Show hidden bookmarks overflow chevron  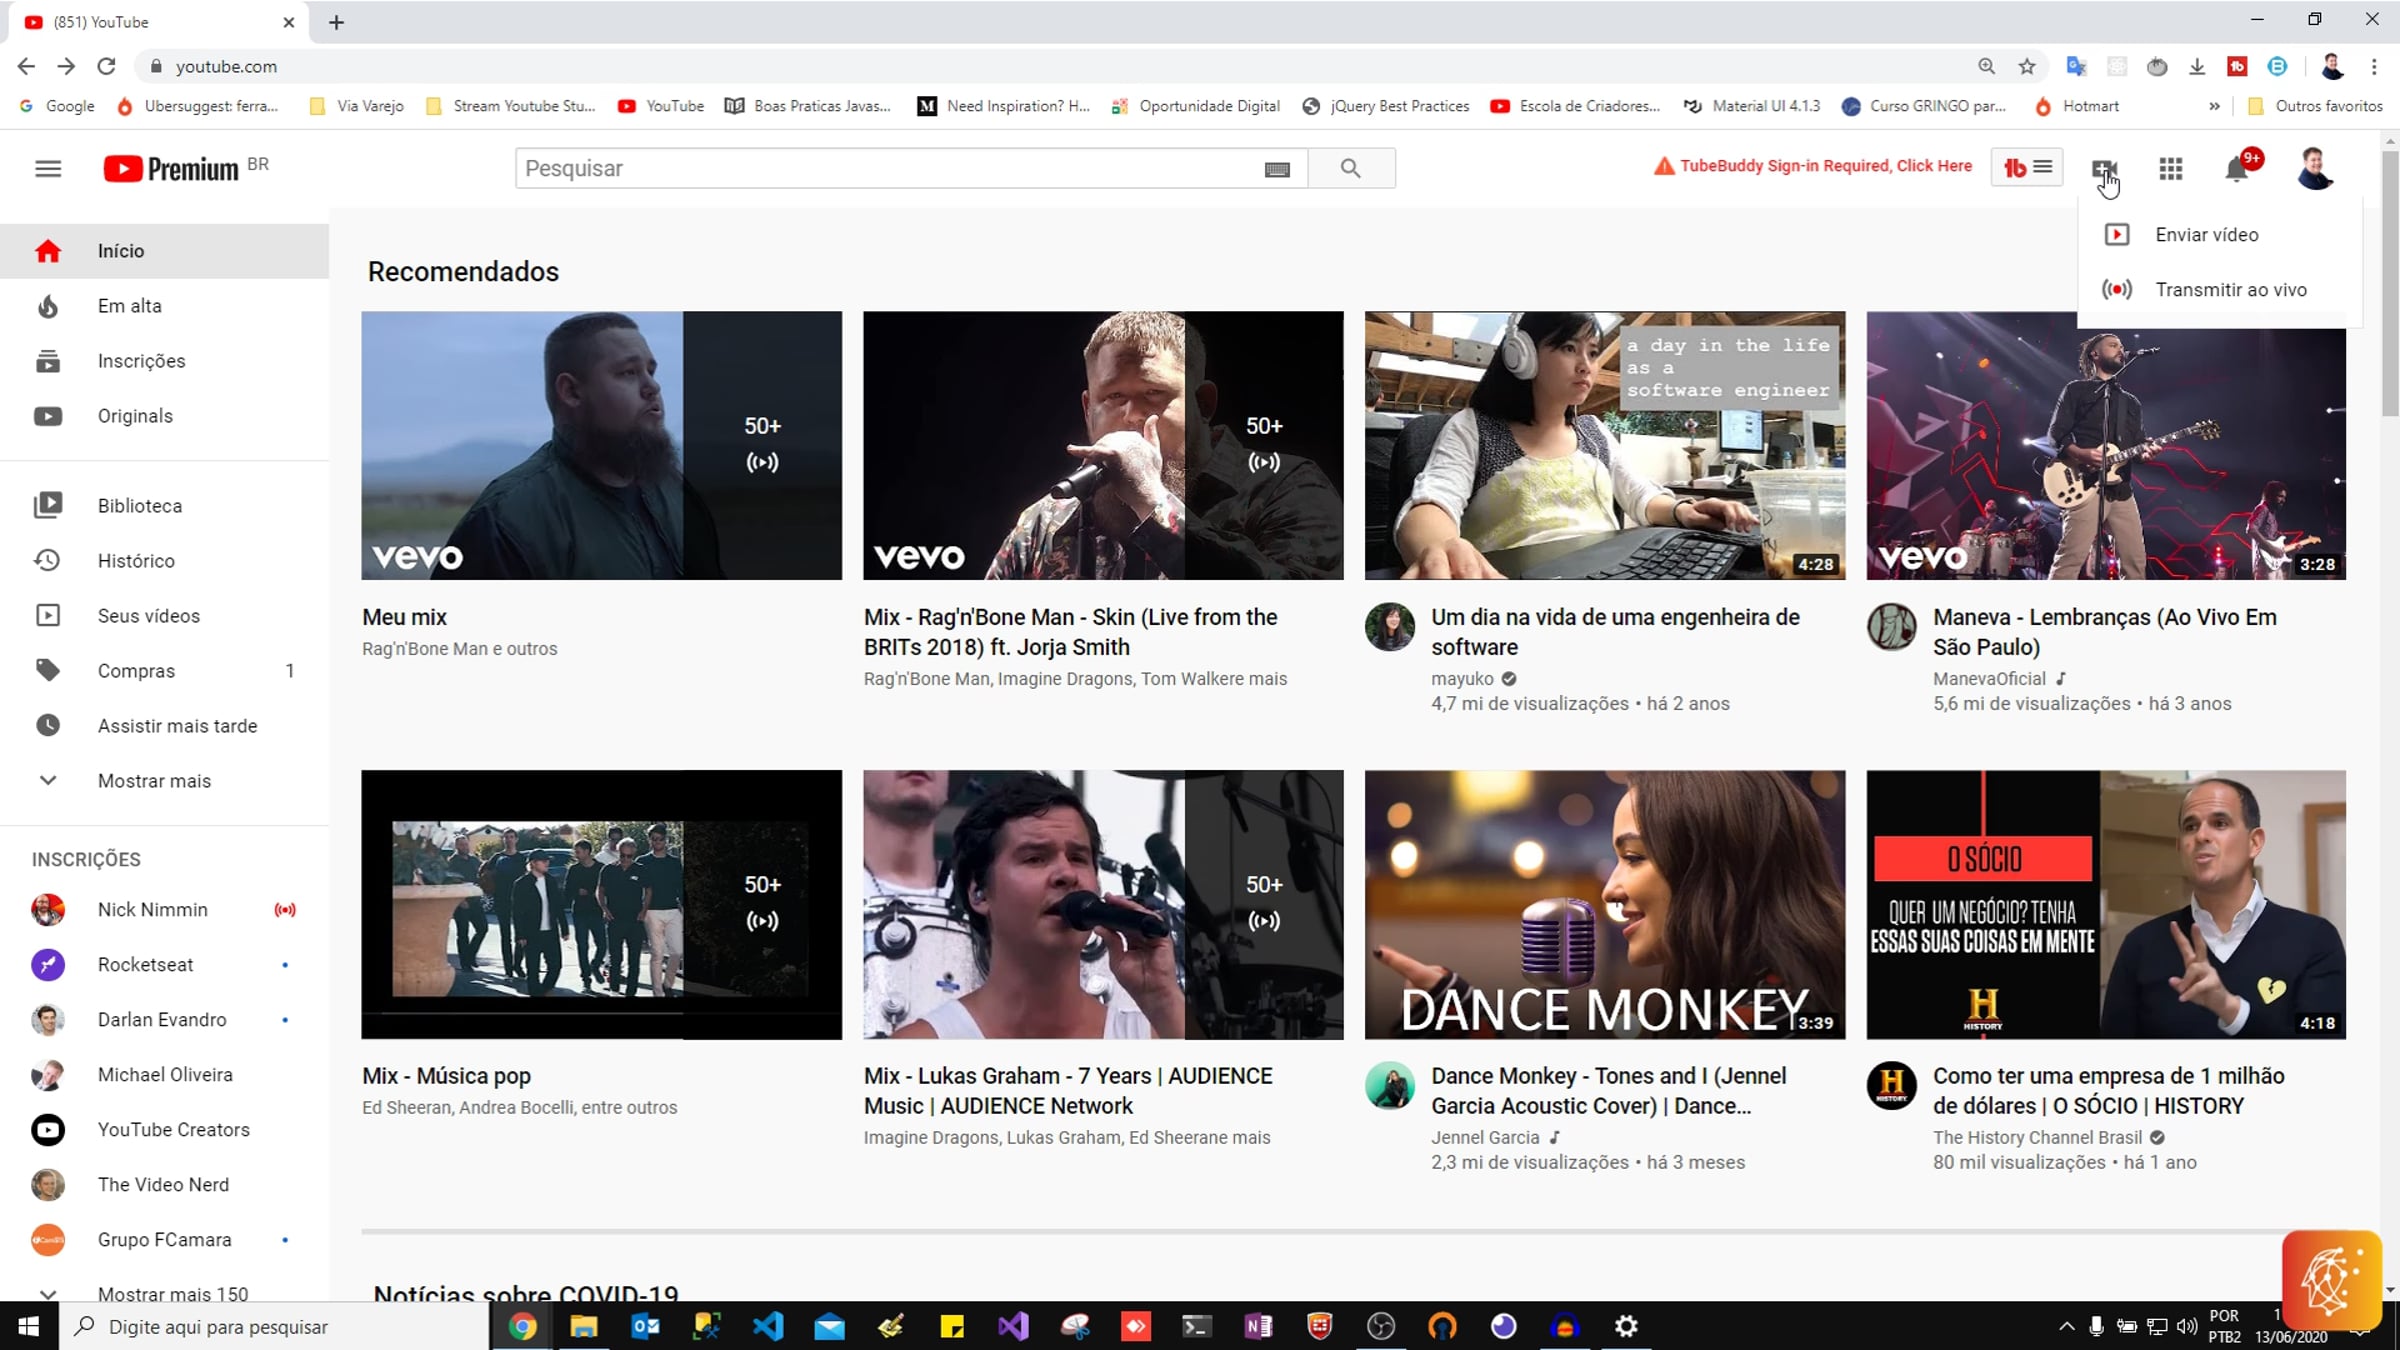(x=2214, y=106)
